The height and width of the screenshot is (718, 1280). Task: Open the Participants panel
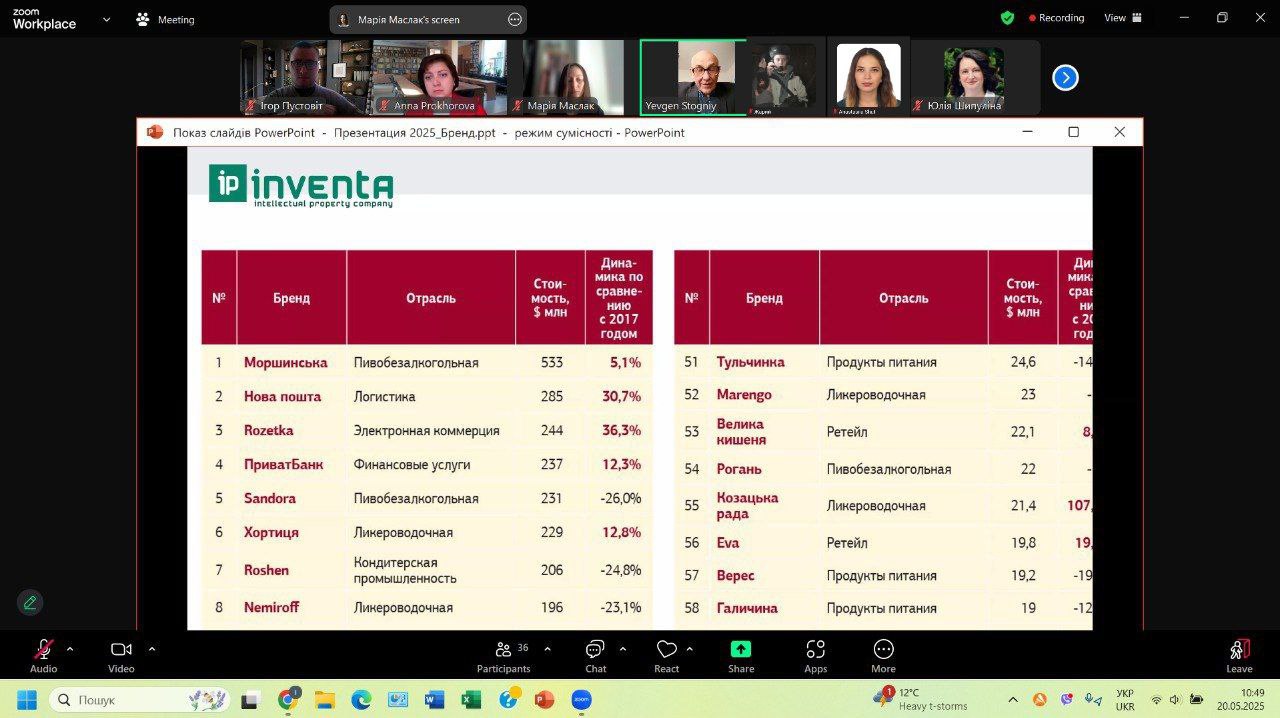pyautogui.click(x=504, y=656)
